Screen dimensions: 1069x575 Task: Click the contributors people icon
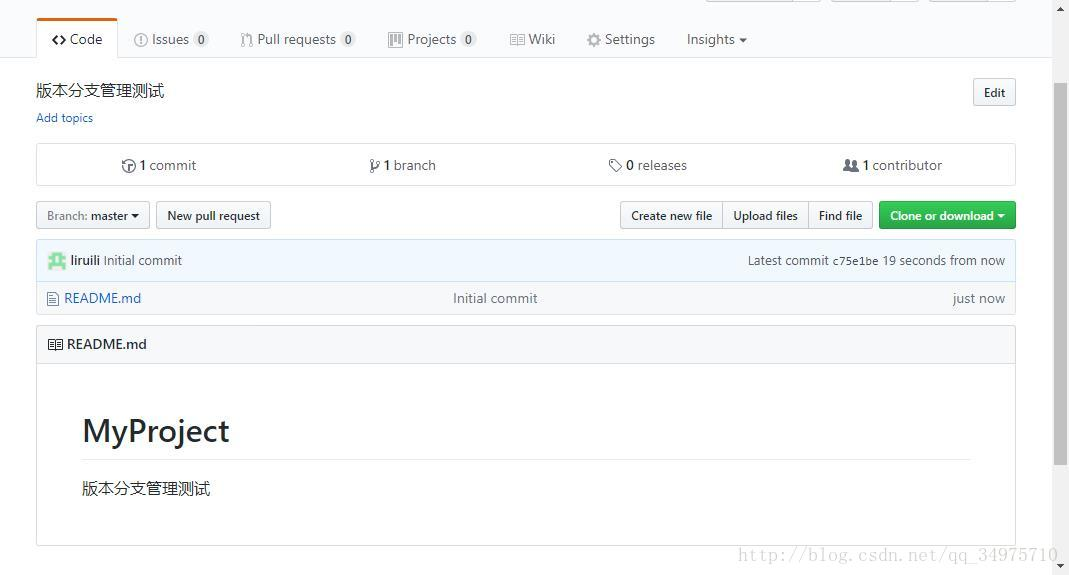(851, 165)
